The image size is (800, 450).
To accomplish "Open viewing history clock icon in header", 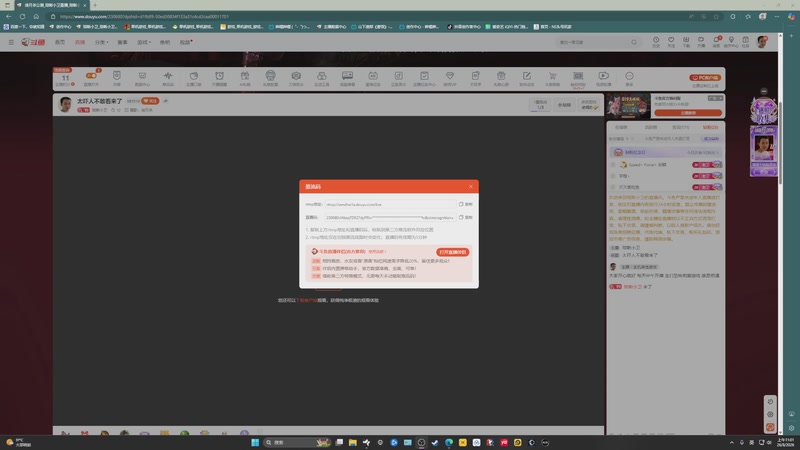I will pos(656,42).
